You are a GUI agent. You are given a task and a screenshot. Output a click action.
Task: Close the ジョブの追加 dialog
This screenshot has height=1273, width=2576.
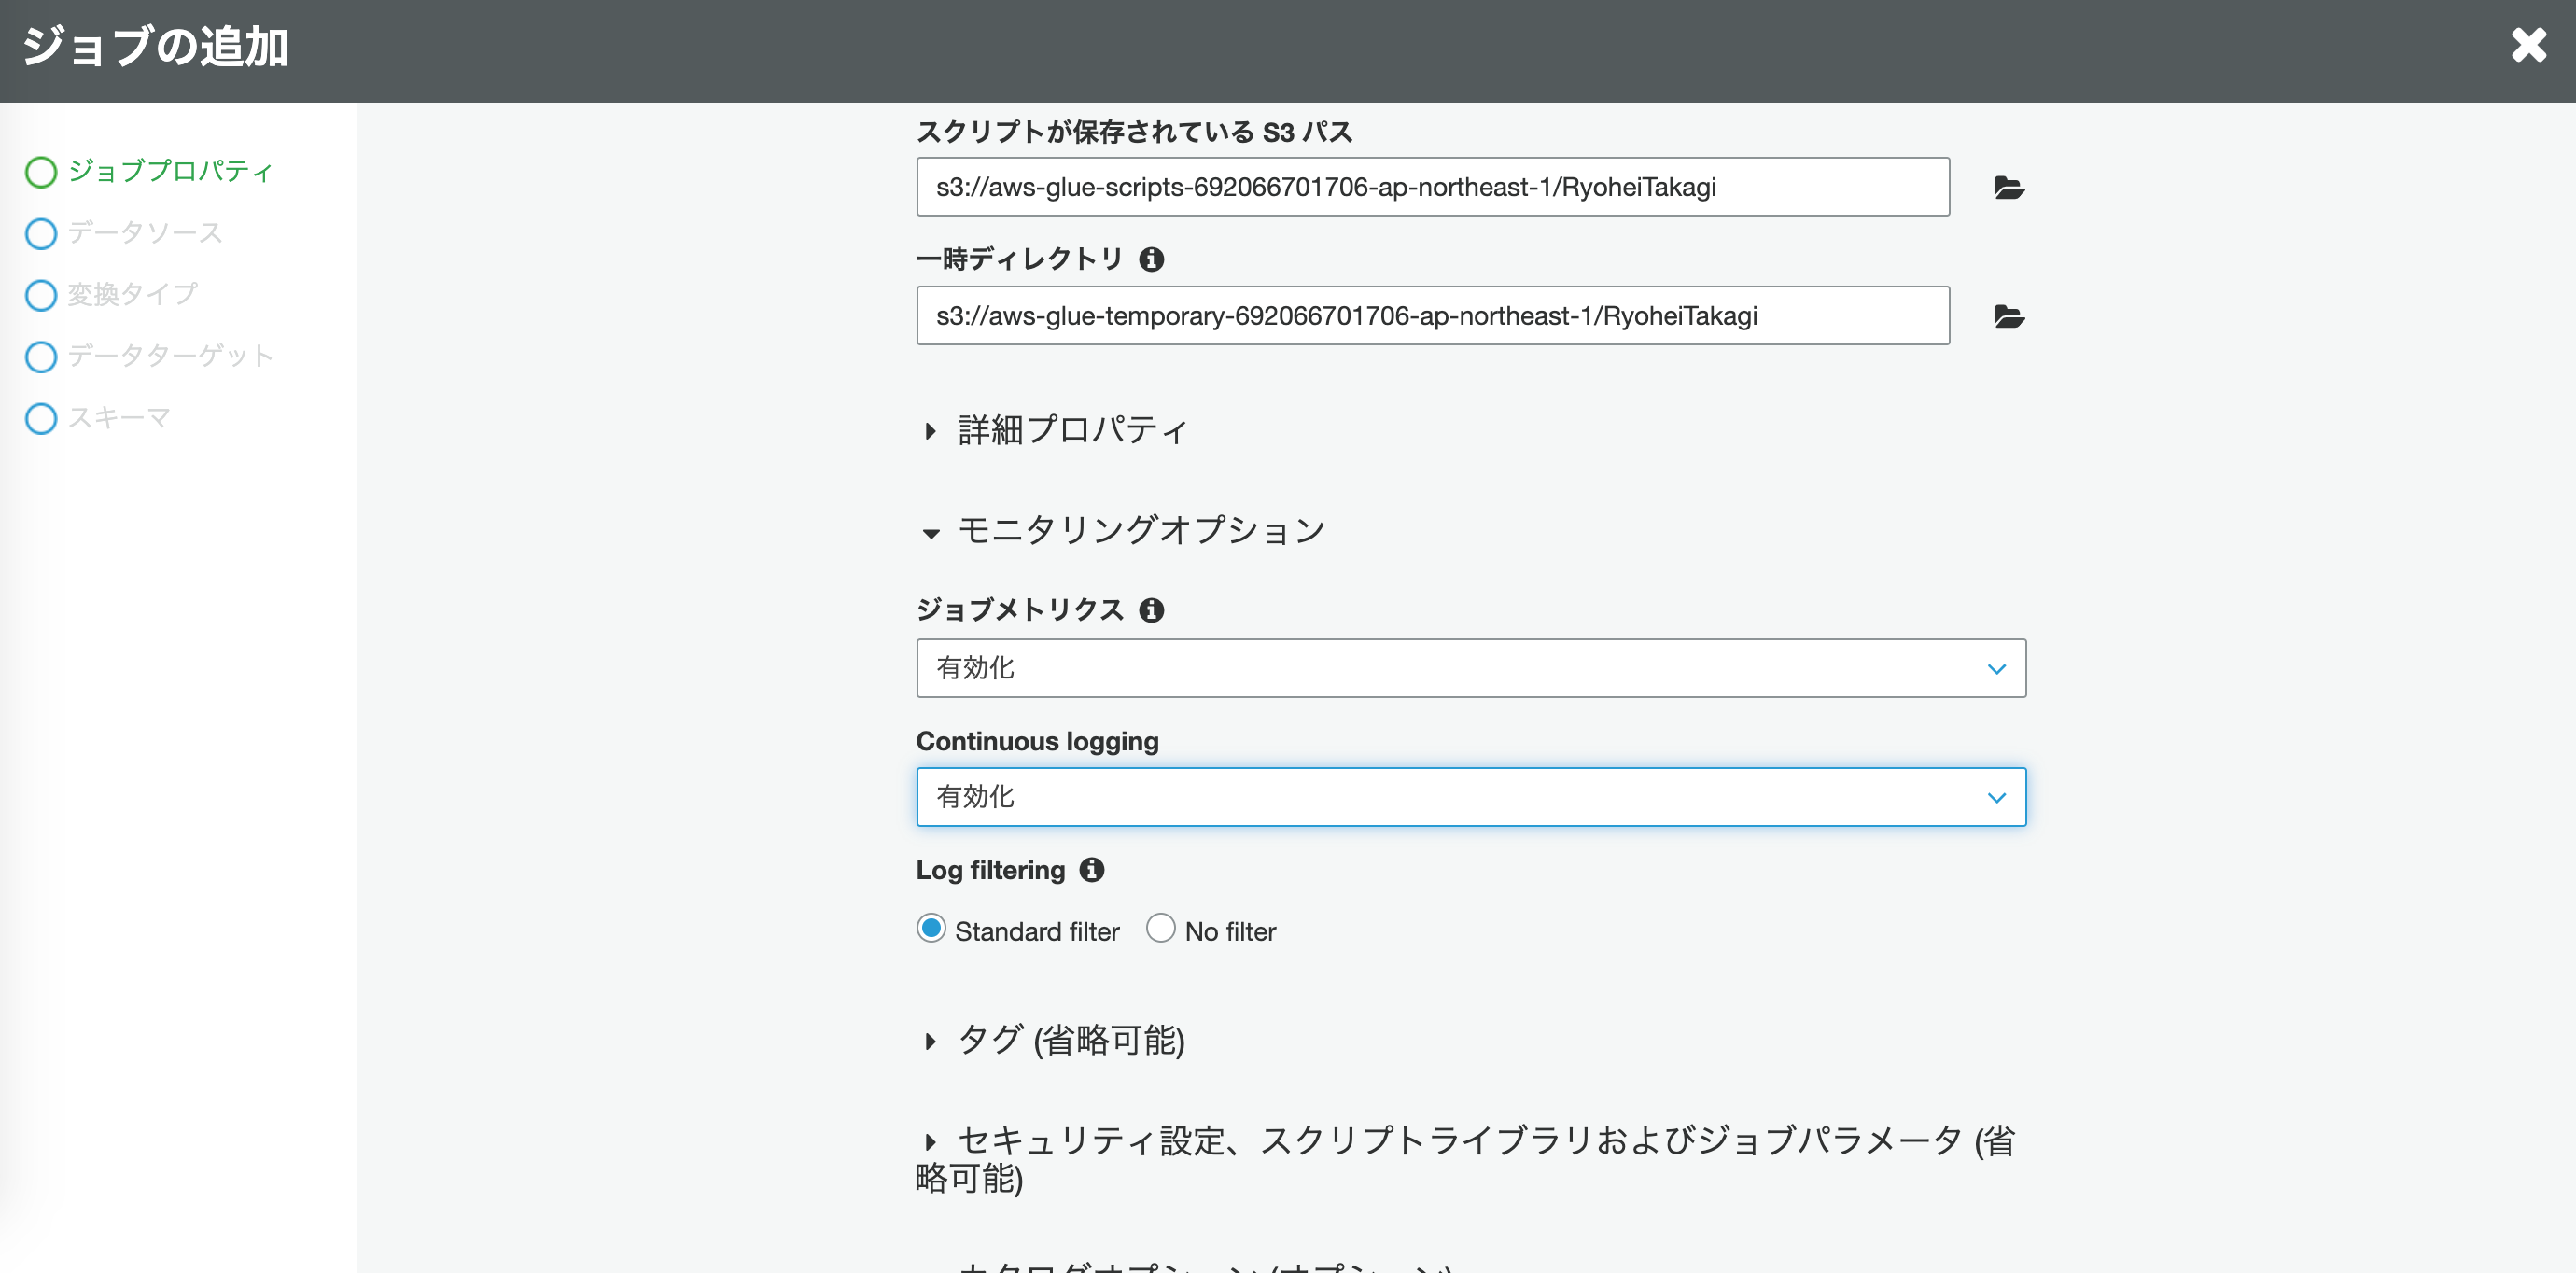[x=2528, y=45]
